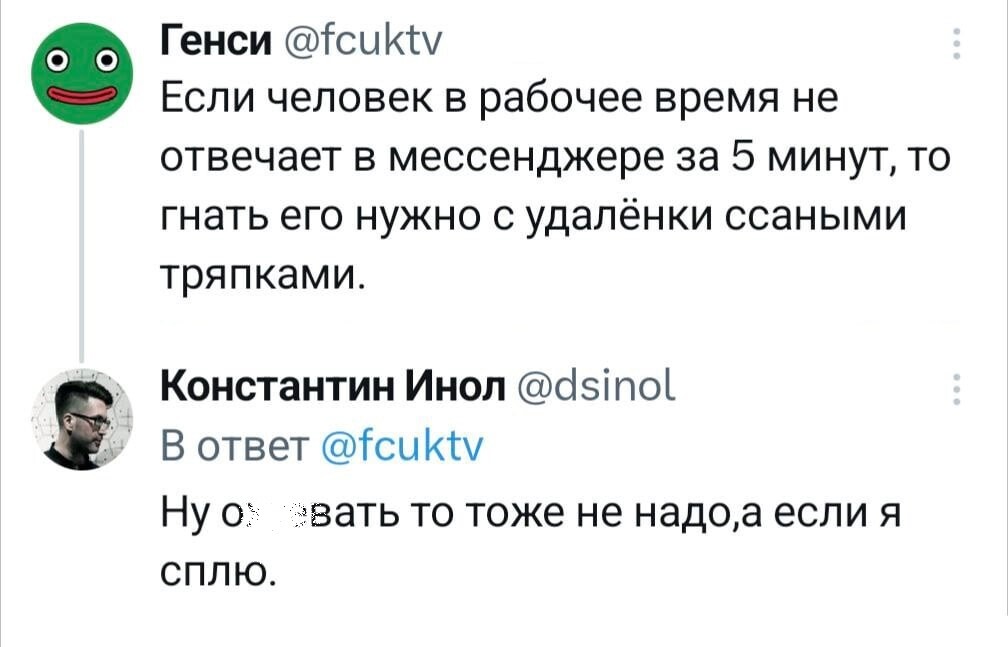This screenshot has width=1008, height=647.
Task: Open three-dot menu on Константин's reply
Action: point(958,390)
